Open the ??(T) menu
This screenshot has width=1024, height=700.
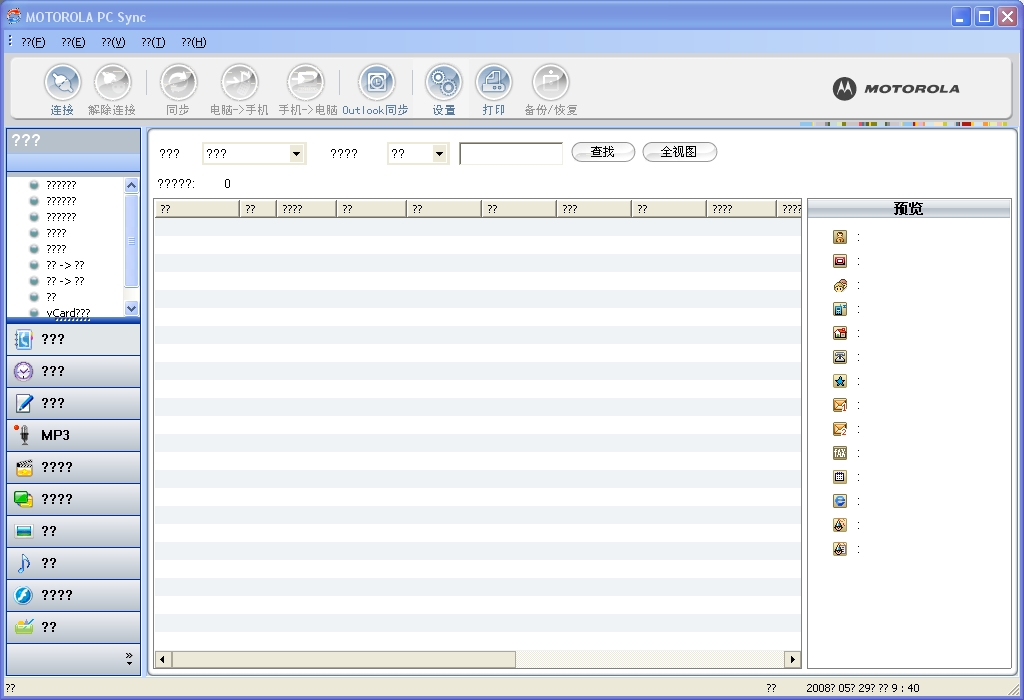pyautogui.click(x=153, y=42)
